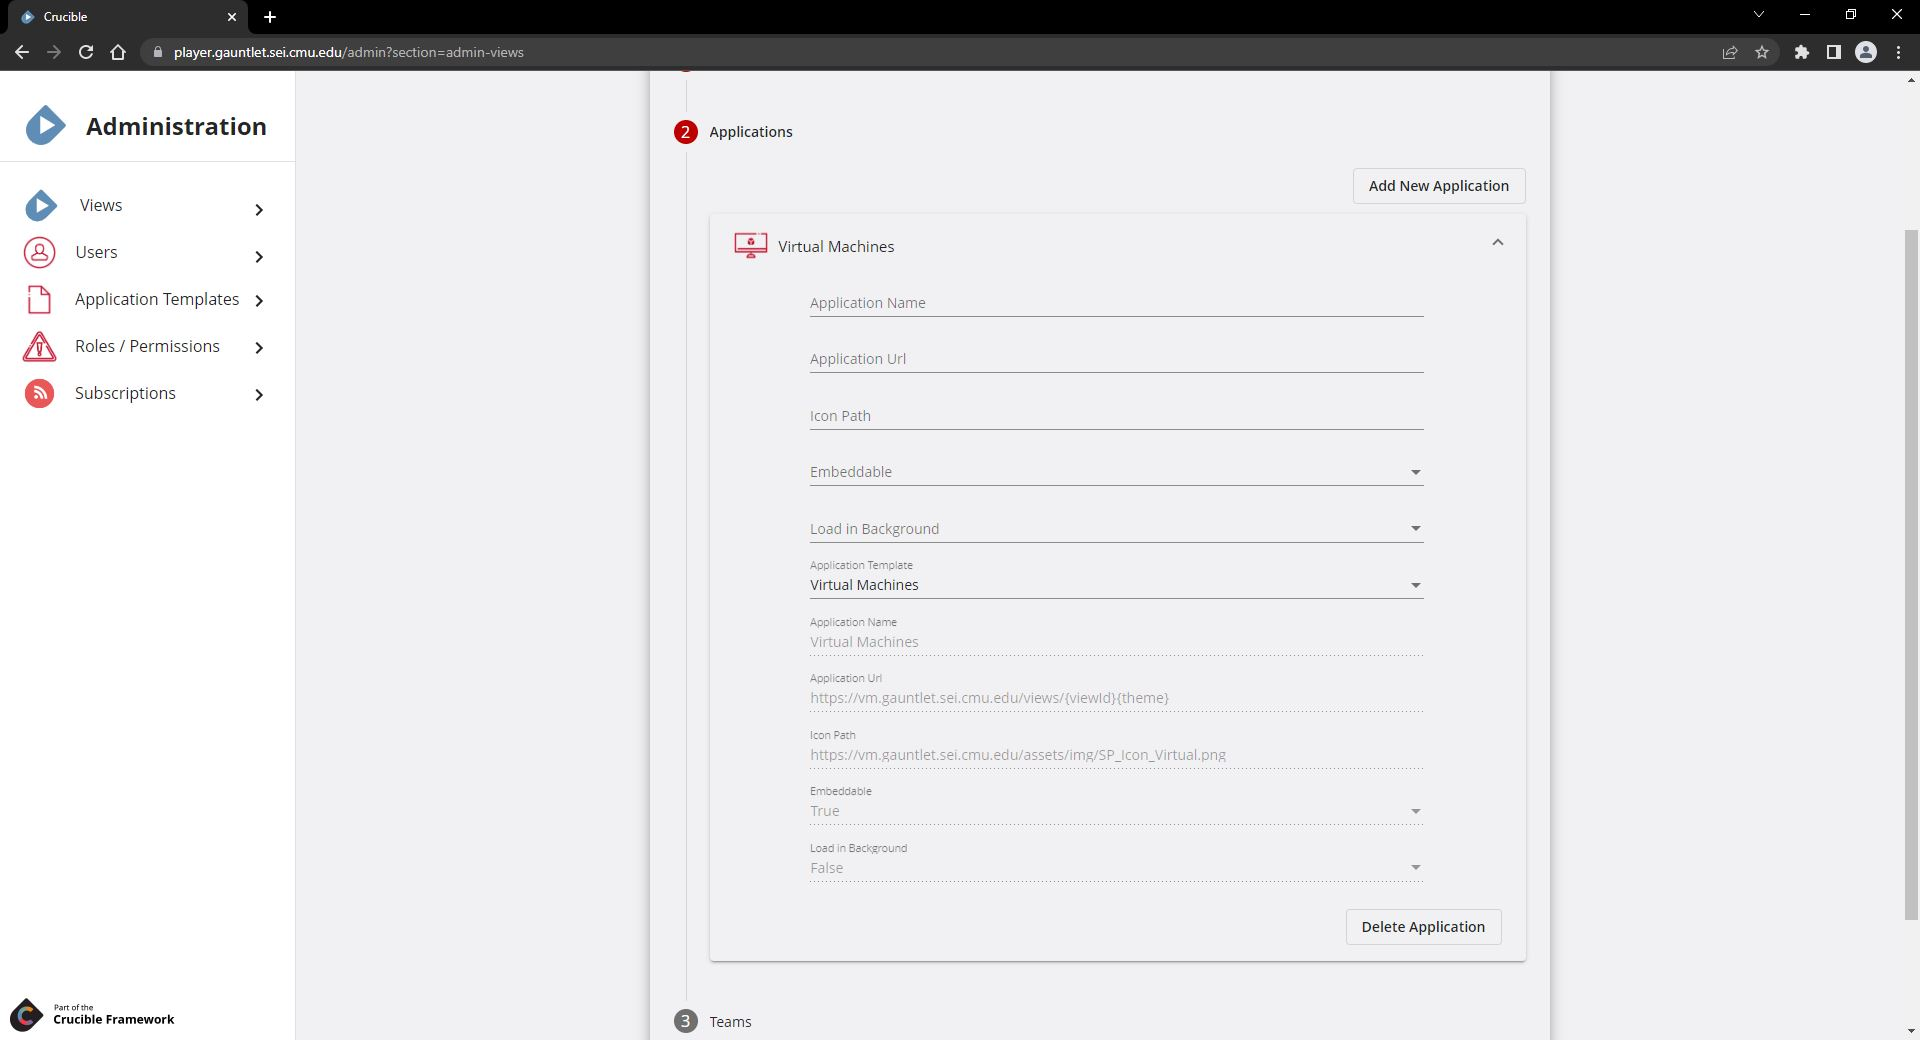Open the Users section icon
Image resolution: width=1920 pixels, height=1040 pixels.
39,252
